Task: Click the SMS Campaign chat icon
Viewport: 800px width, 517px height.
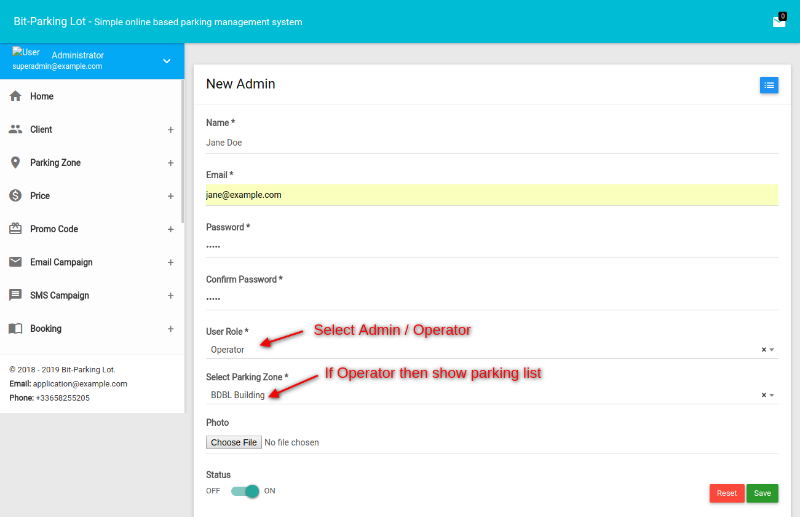Action: click(x=15, y=295)
